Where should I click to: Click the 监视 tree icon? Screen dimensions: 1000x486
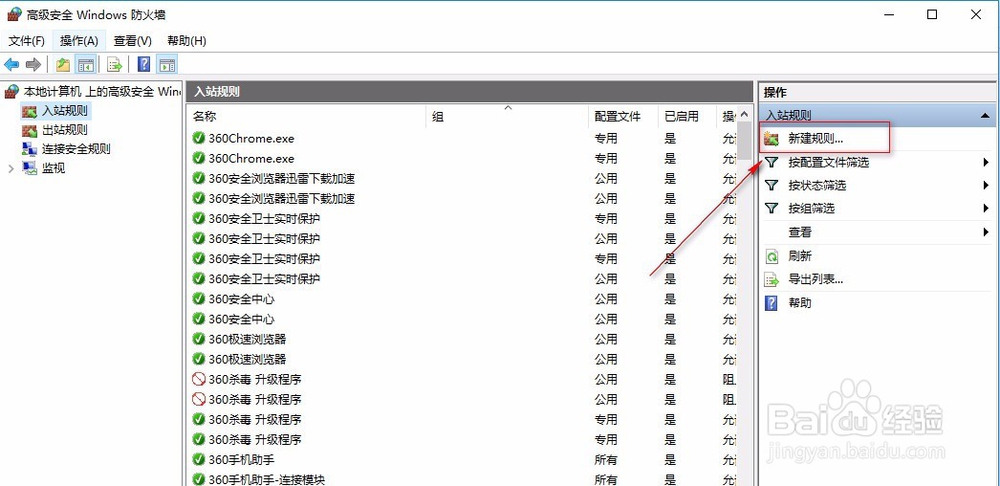pyautogui.click(x=29, y=168)
